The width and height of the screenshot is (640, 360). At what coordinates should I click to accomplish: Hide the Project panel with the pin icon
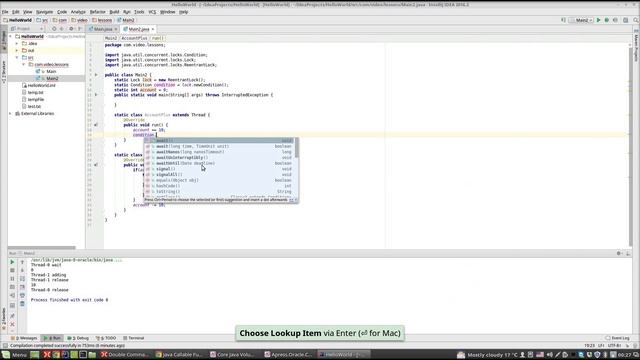click(80, 29)
